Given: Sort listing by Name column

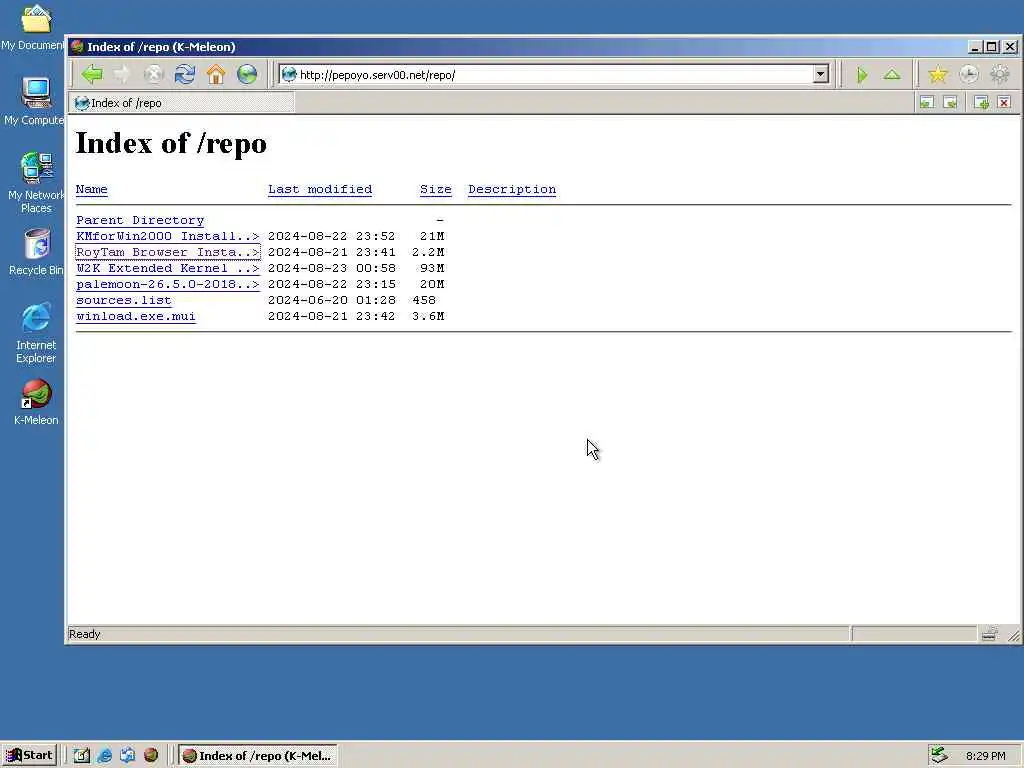Looking at the screenshot, I should point(91,189).
